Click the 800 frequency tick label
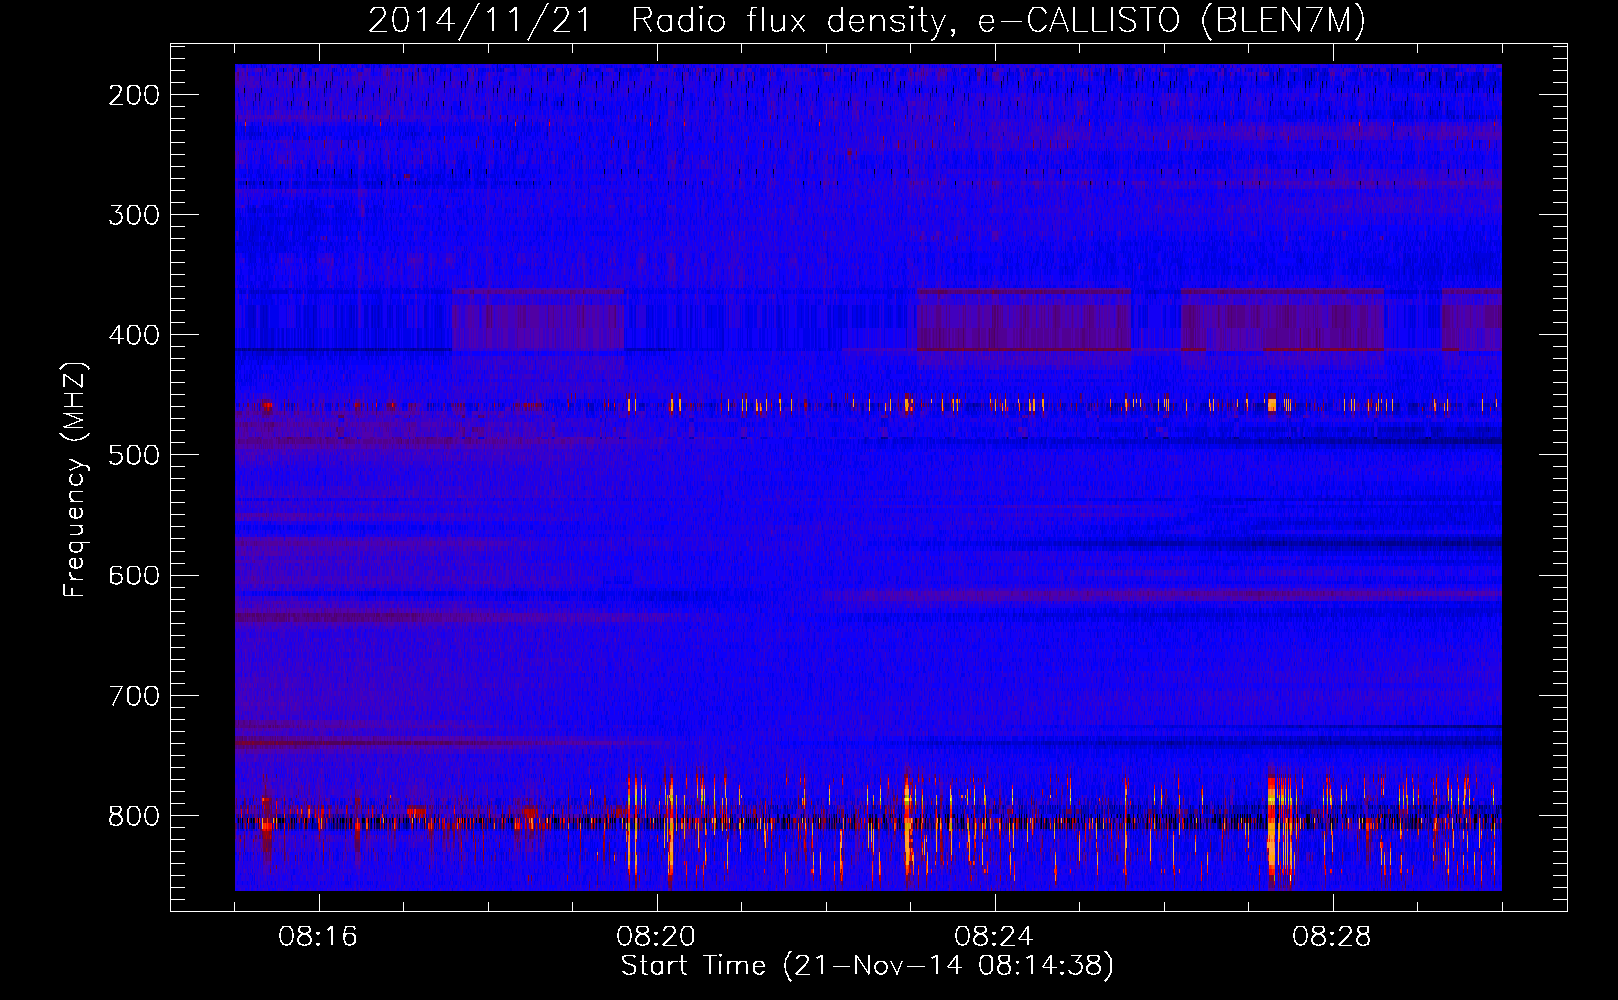 point(134,815)
